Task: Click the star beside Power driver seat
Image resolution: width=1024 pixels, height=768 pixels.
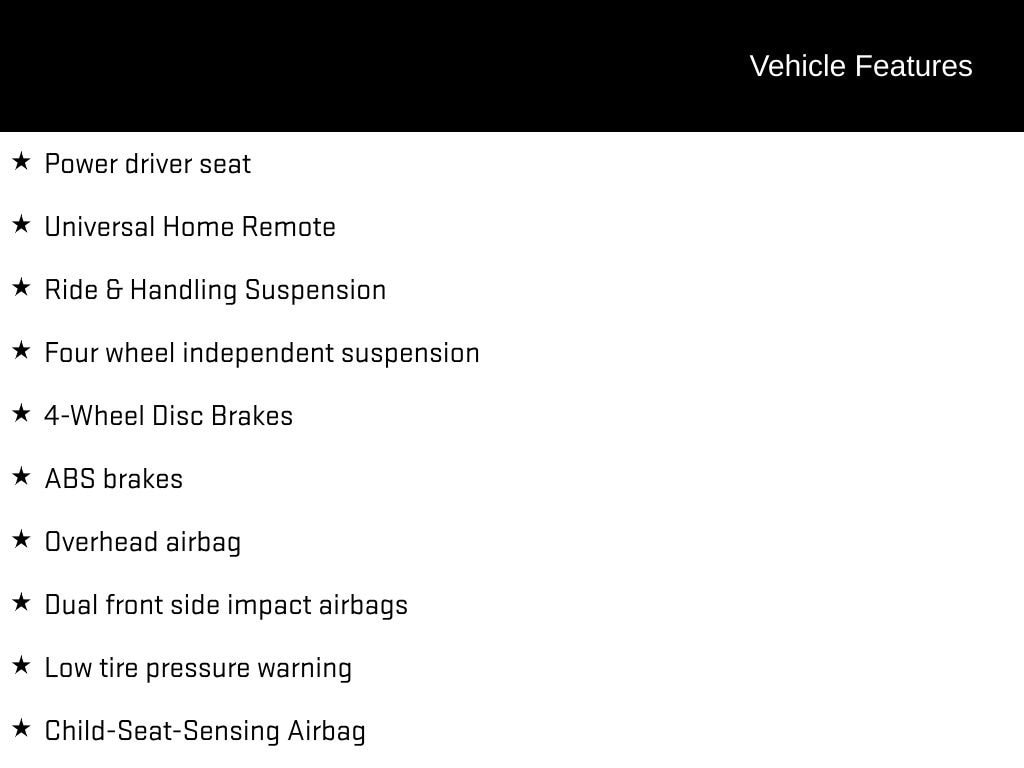Action: pos(21,161)
